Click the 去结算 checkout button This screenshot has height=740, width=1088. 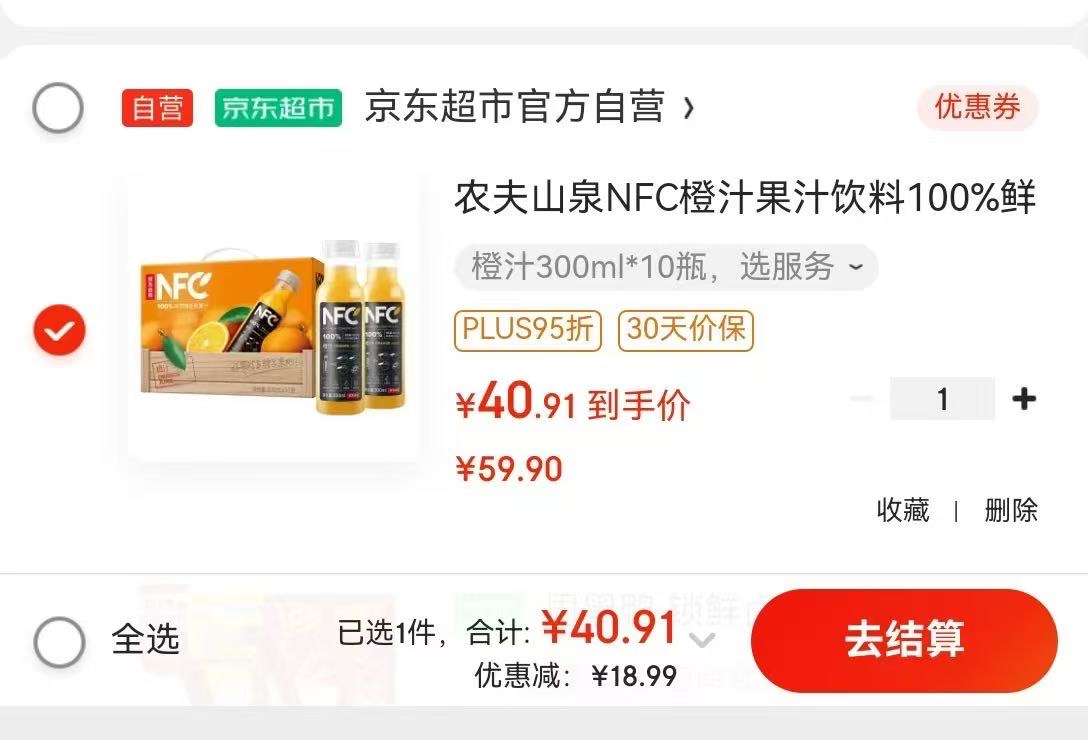coord(904,640)
